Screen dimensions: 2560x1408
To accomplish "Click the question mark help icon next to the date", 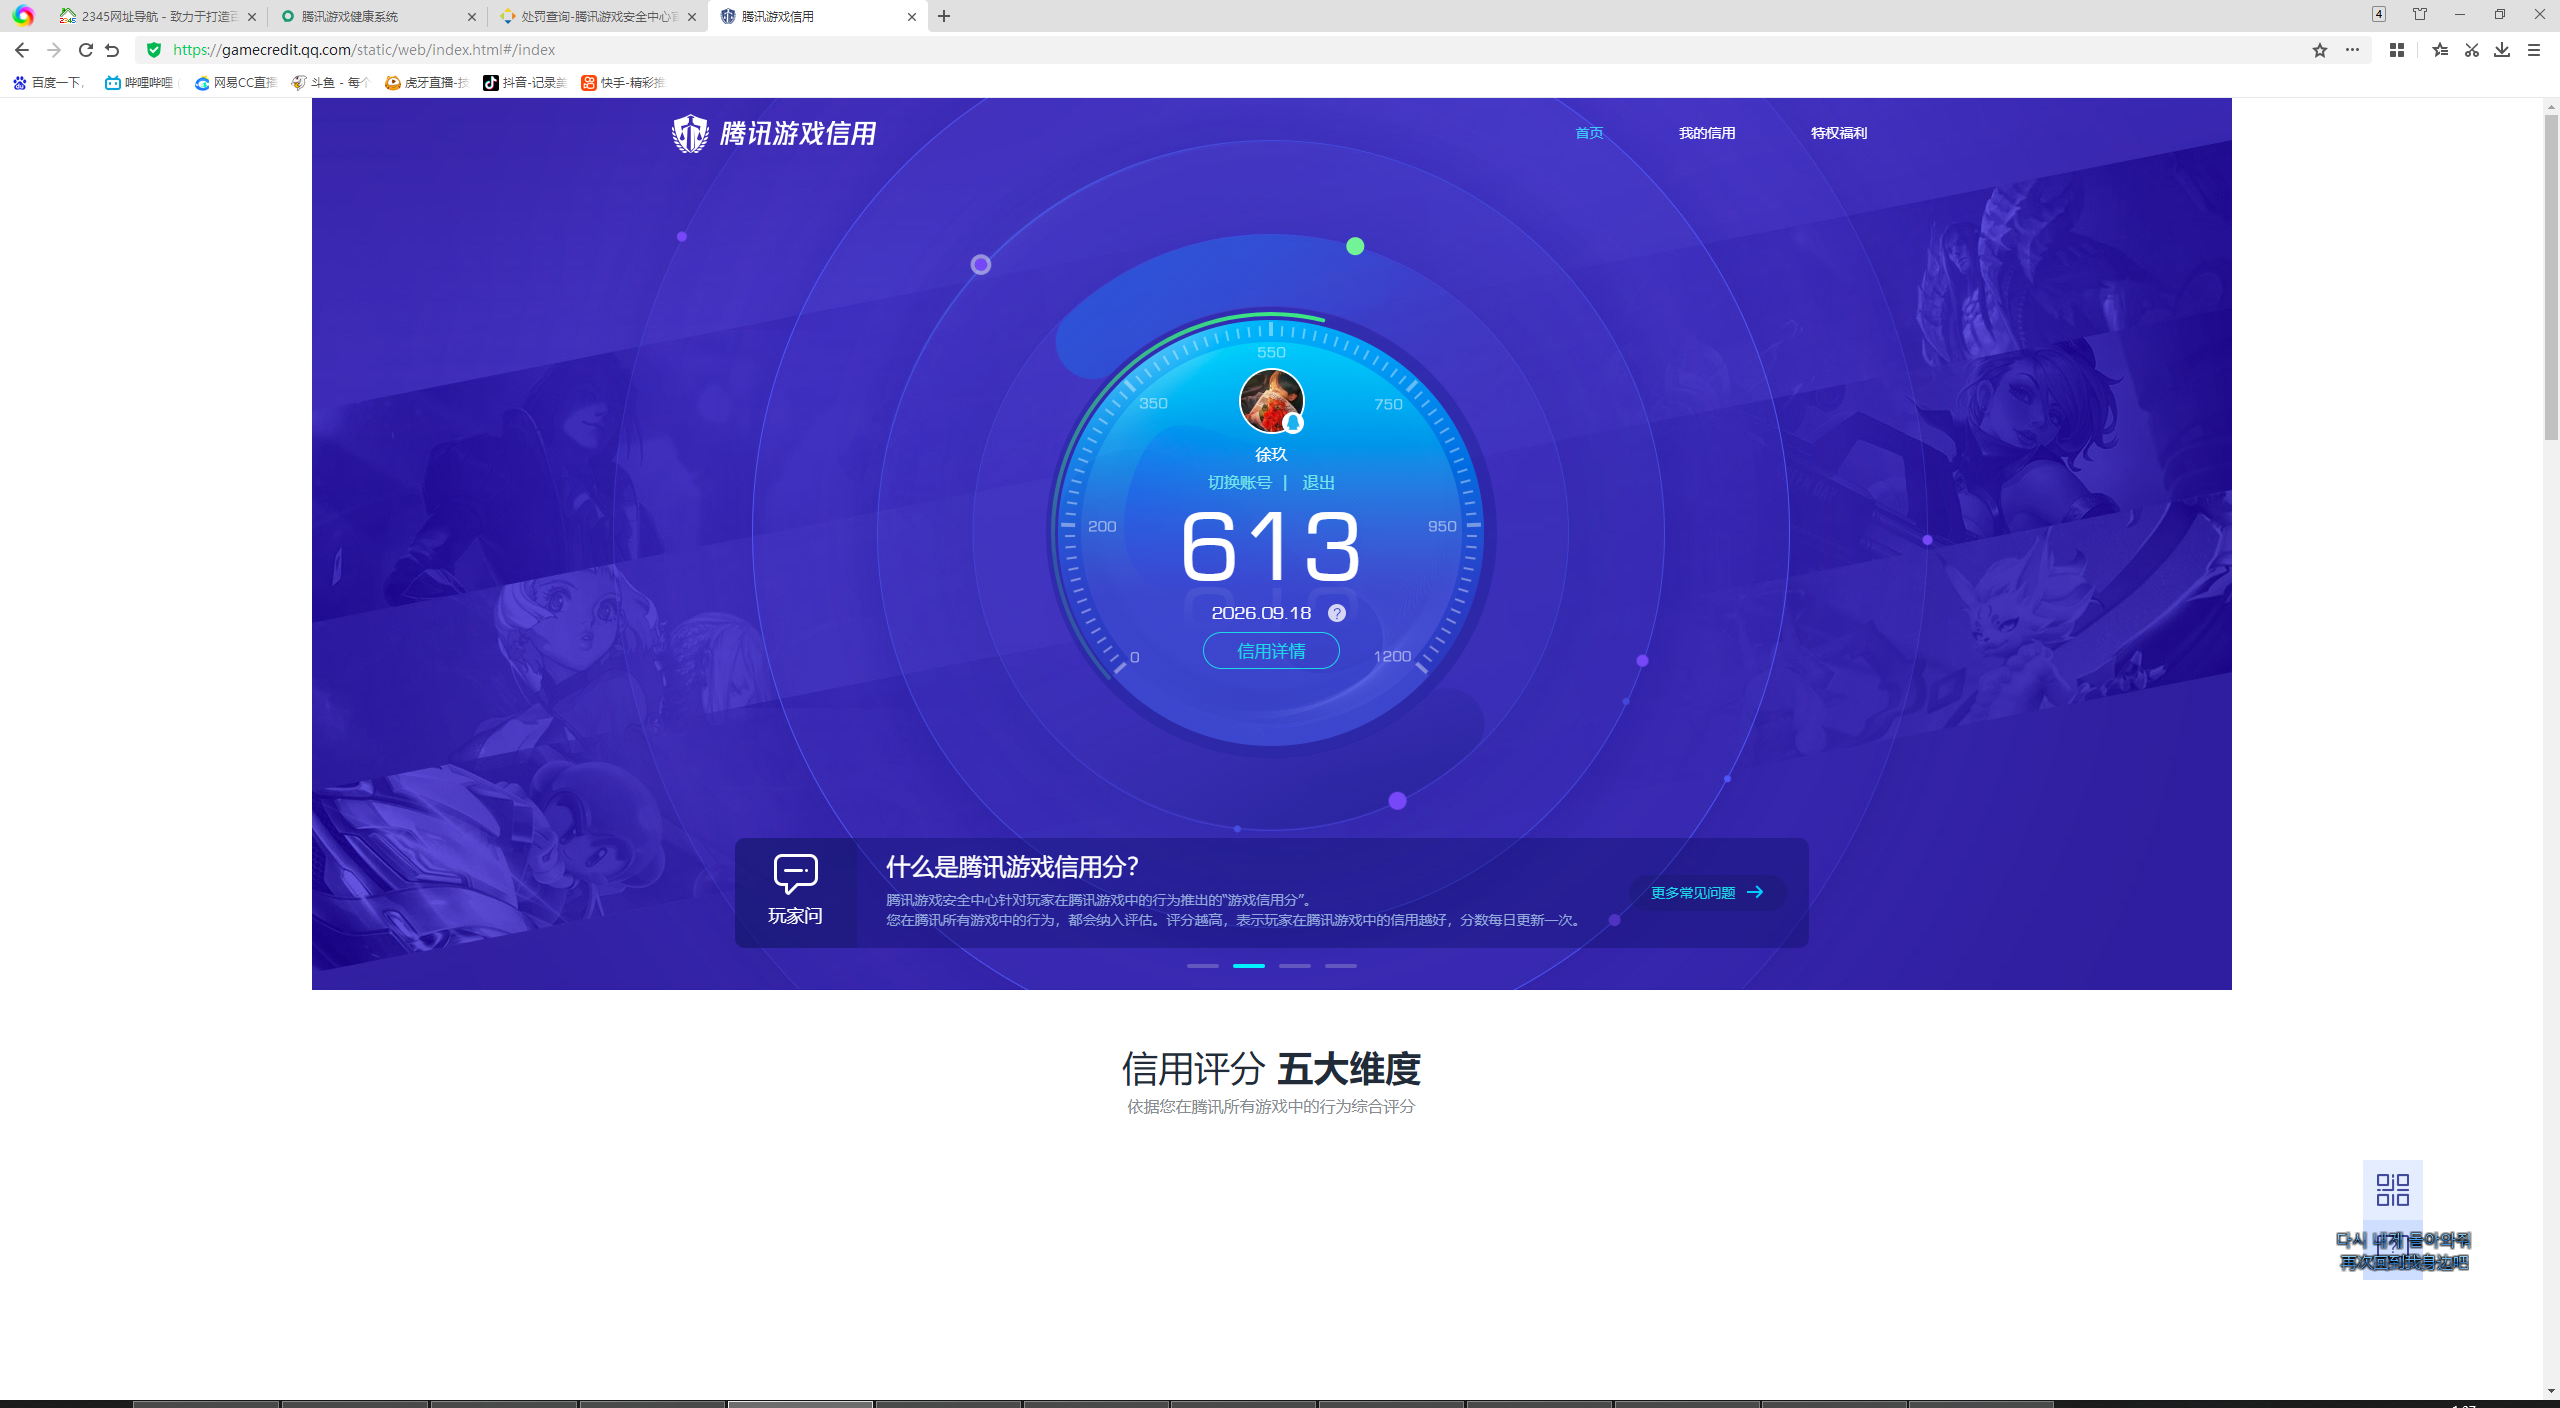I will (x=1337, y=613).
